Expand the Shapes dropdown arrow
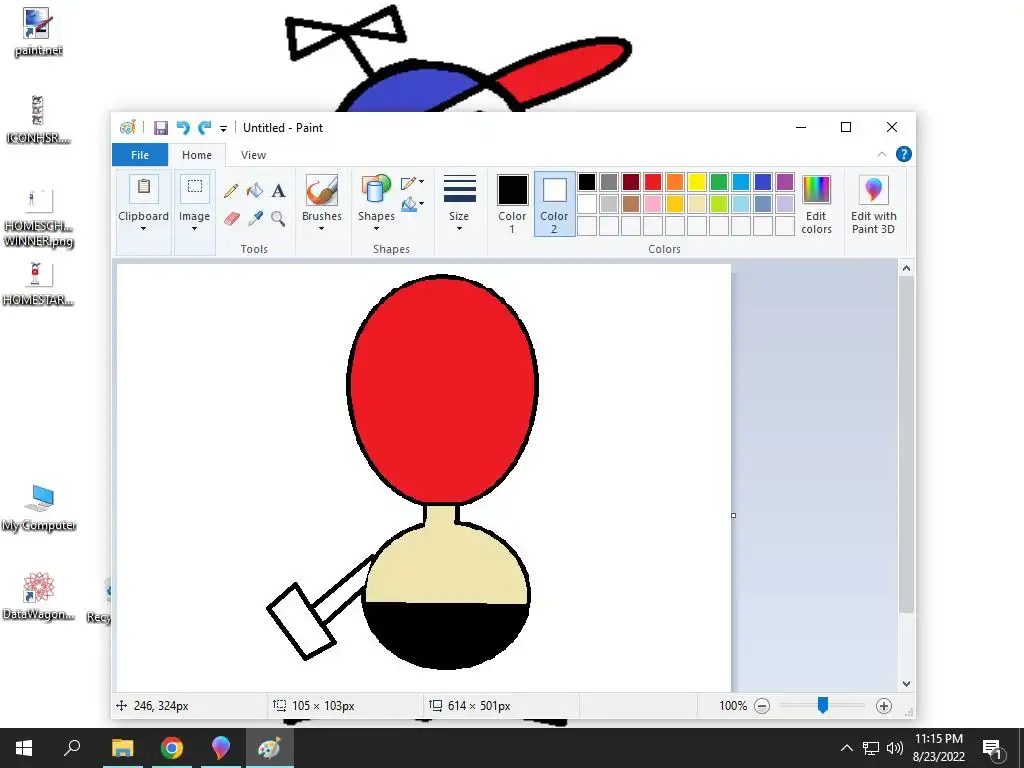The width and height of the screenshot is (1024, 768). (376, 229)
